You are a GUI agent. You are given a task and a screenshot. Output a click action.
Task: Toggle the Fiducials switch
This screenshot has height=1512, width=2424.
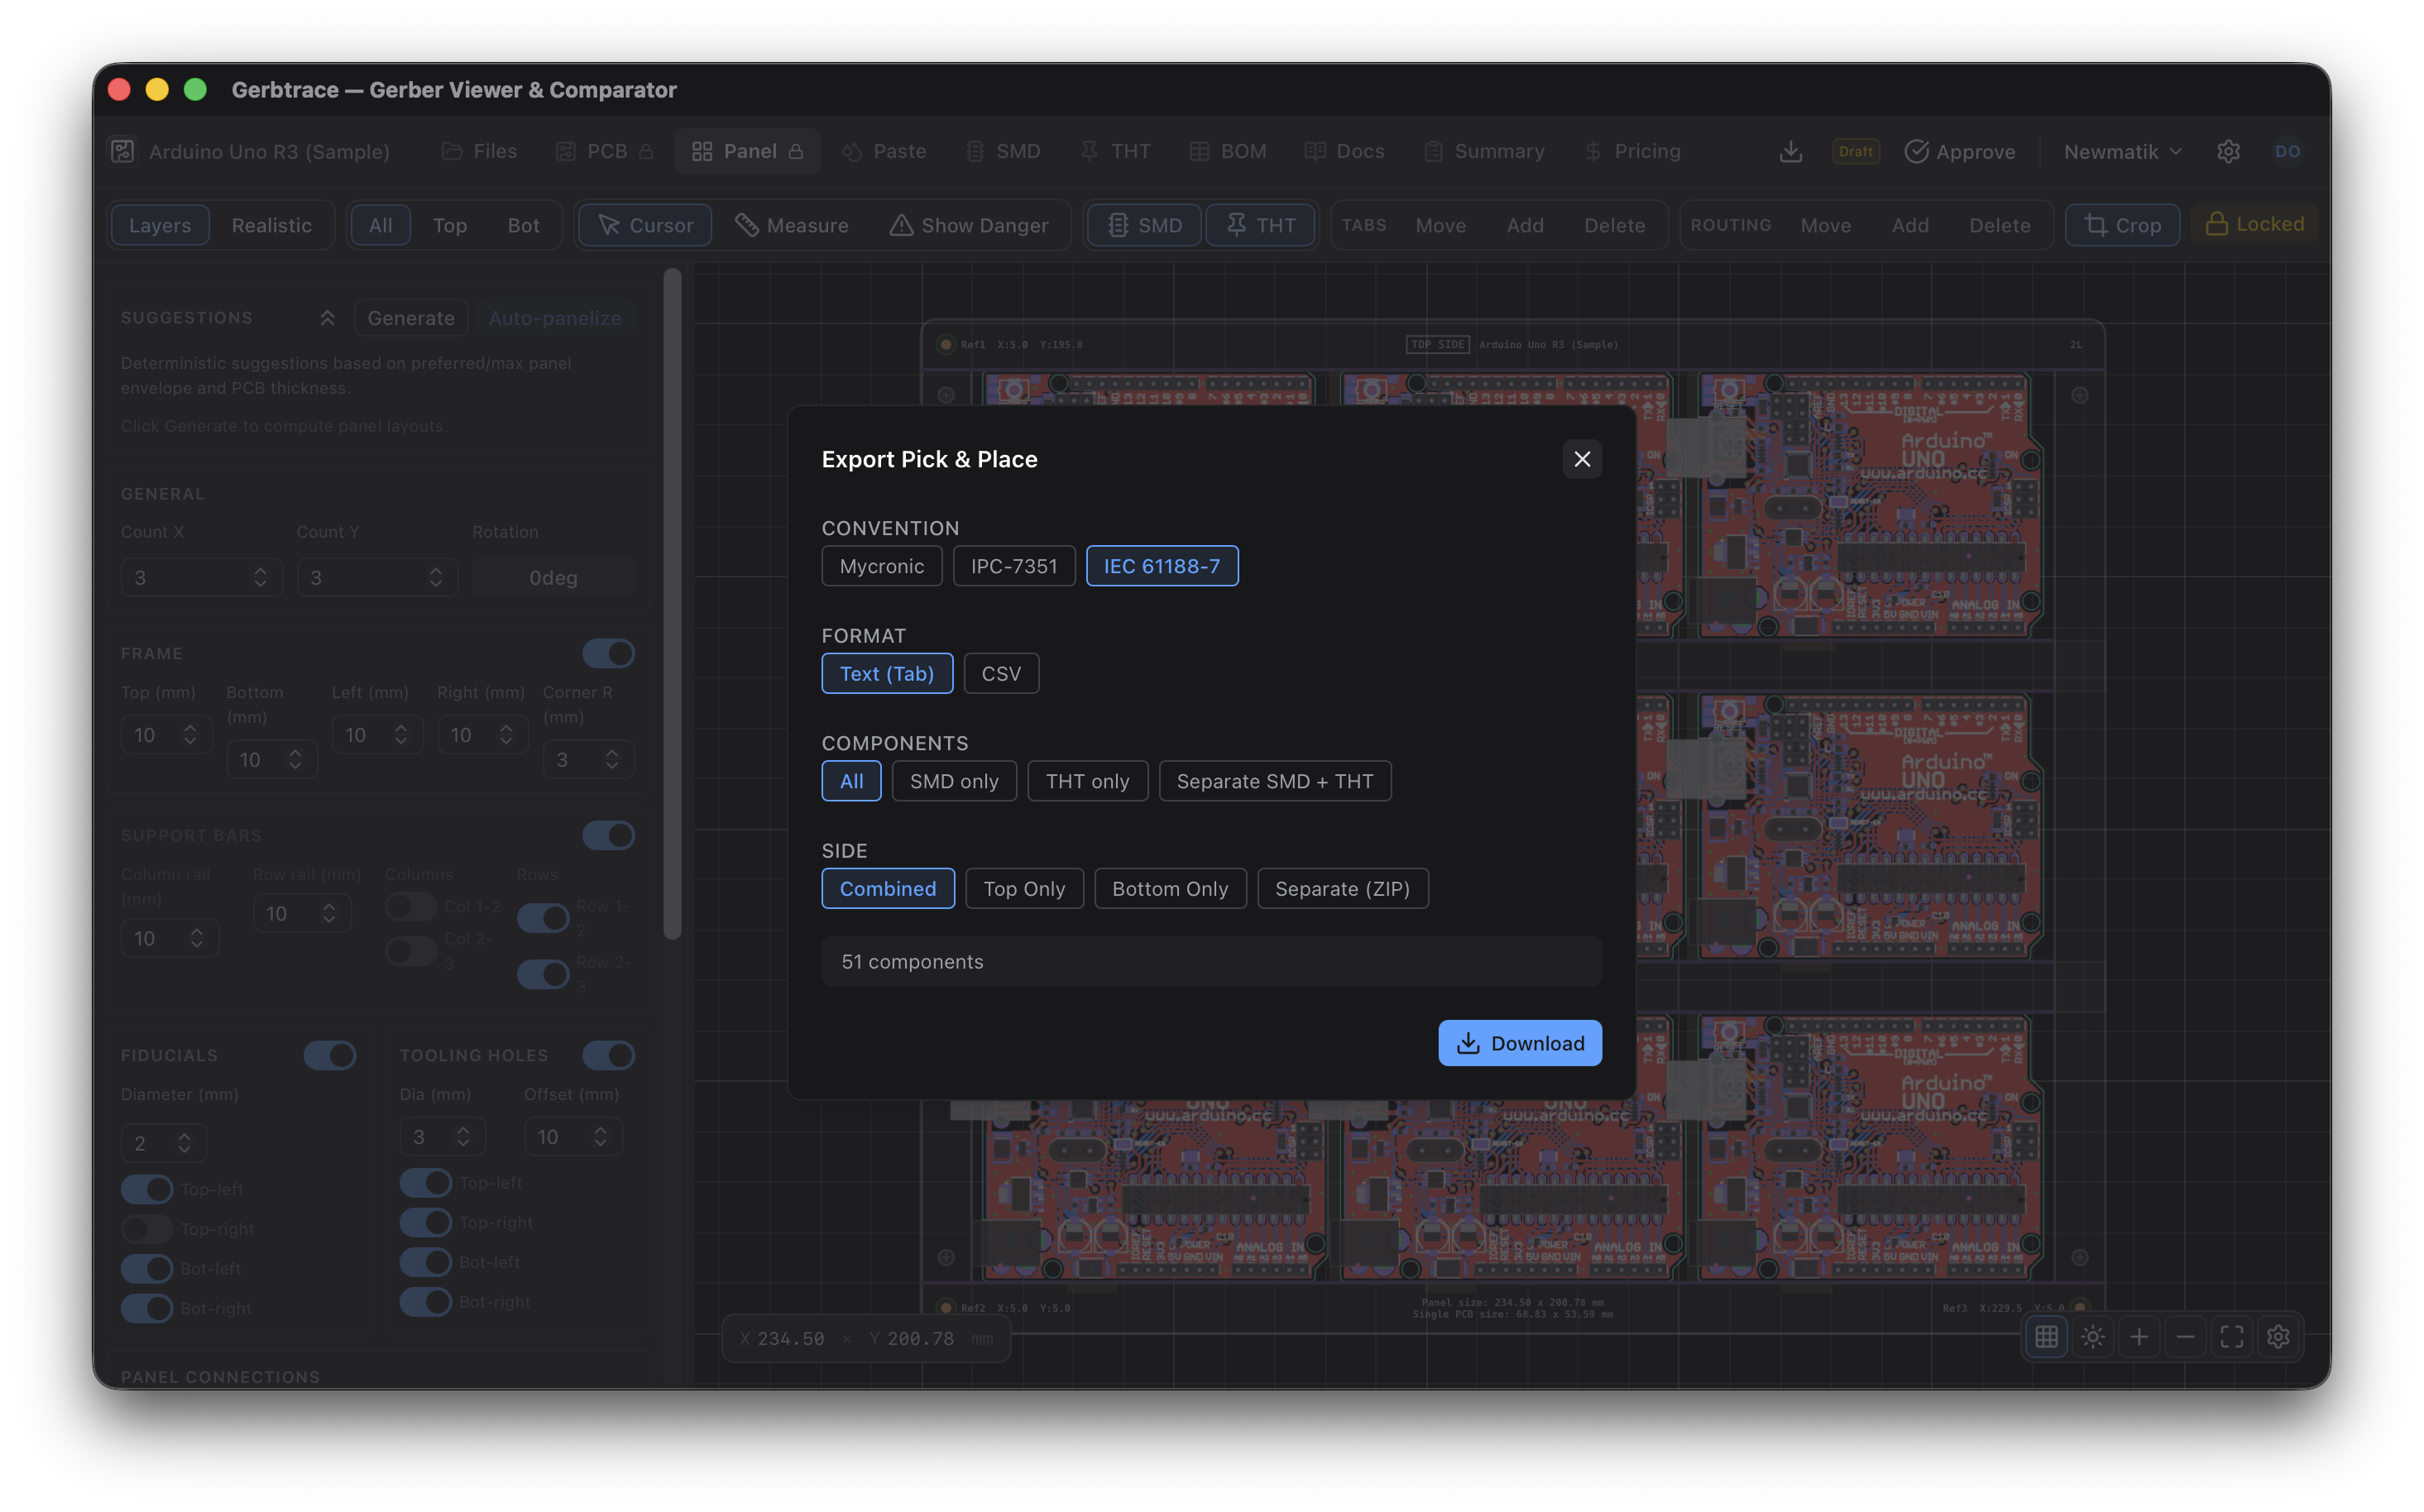click(330, 1055)
